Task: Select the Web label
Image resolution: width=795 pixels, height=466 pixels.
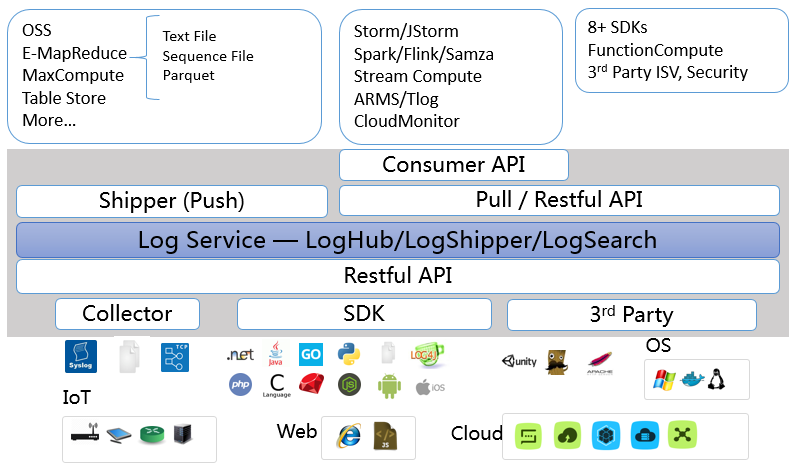Action: click(297, 432)
